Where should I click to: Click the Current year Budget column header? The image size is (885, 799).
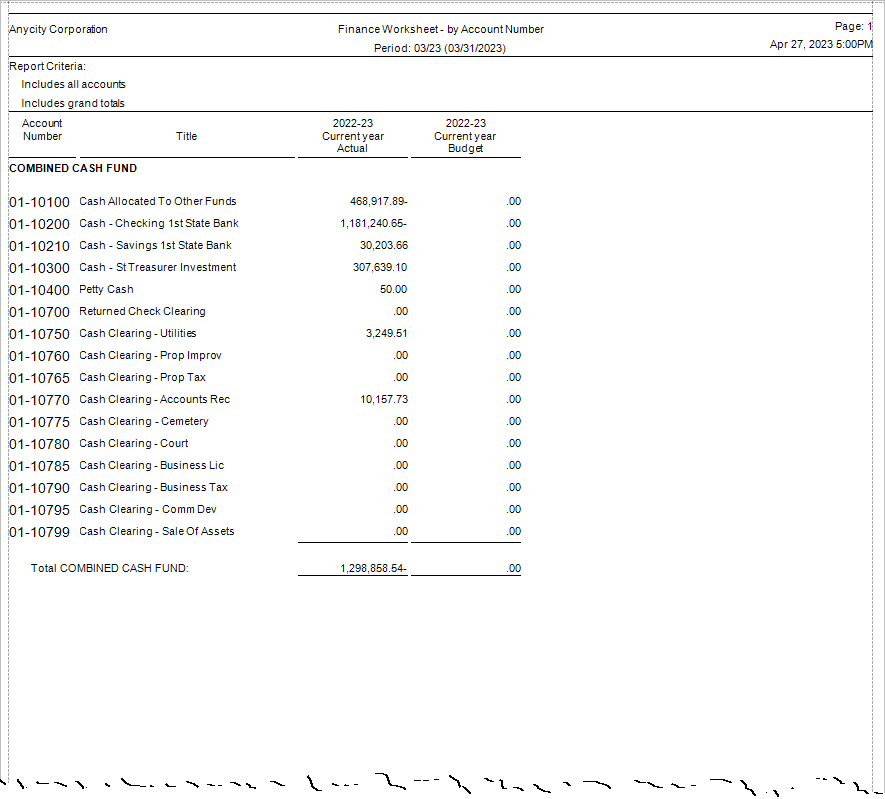click(465, 136)
